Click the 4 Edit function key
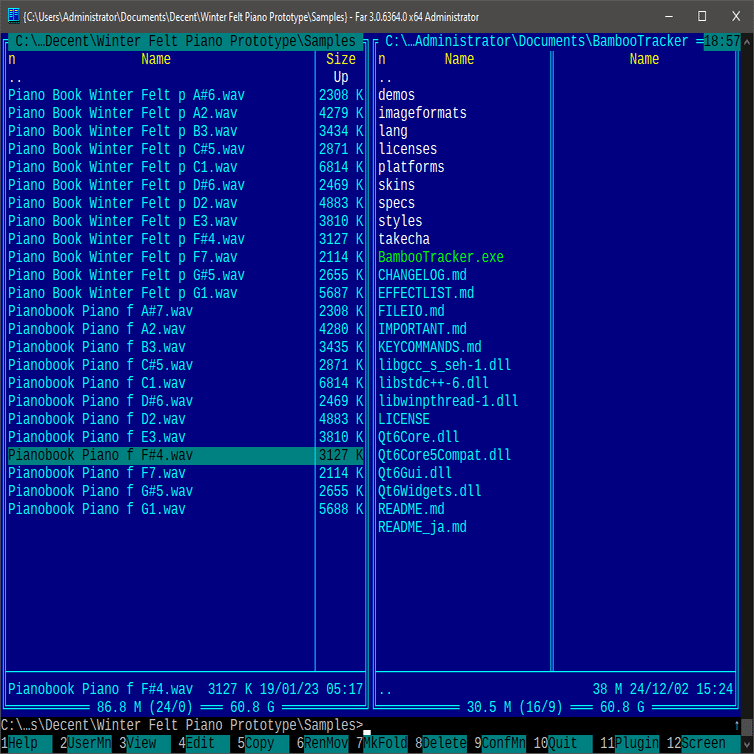754x754 pixels. coord(204,742)
